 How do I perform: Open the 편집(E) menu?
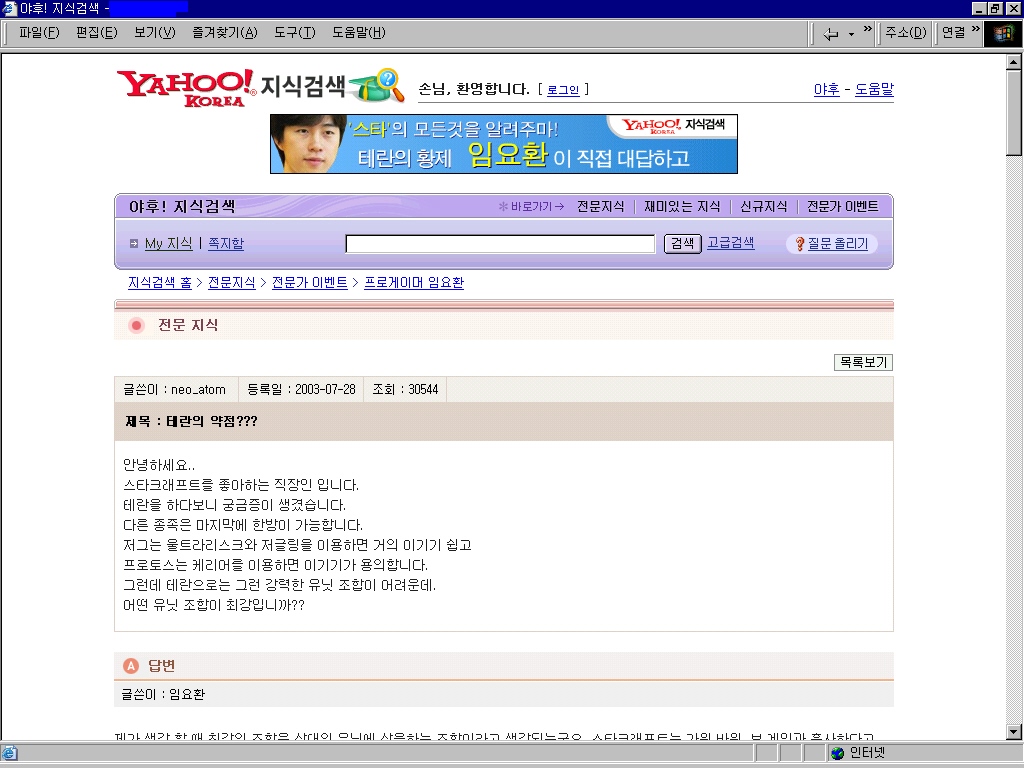97,33
